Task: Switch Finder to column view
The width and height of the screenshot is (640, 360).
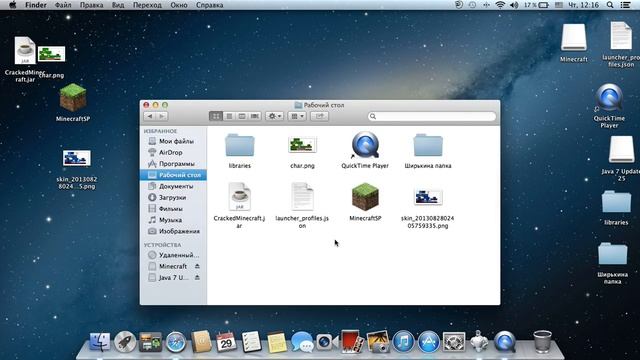Action: [x=242, y=116]
